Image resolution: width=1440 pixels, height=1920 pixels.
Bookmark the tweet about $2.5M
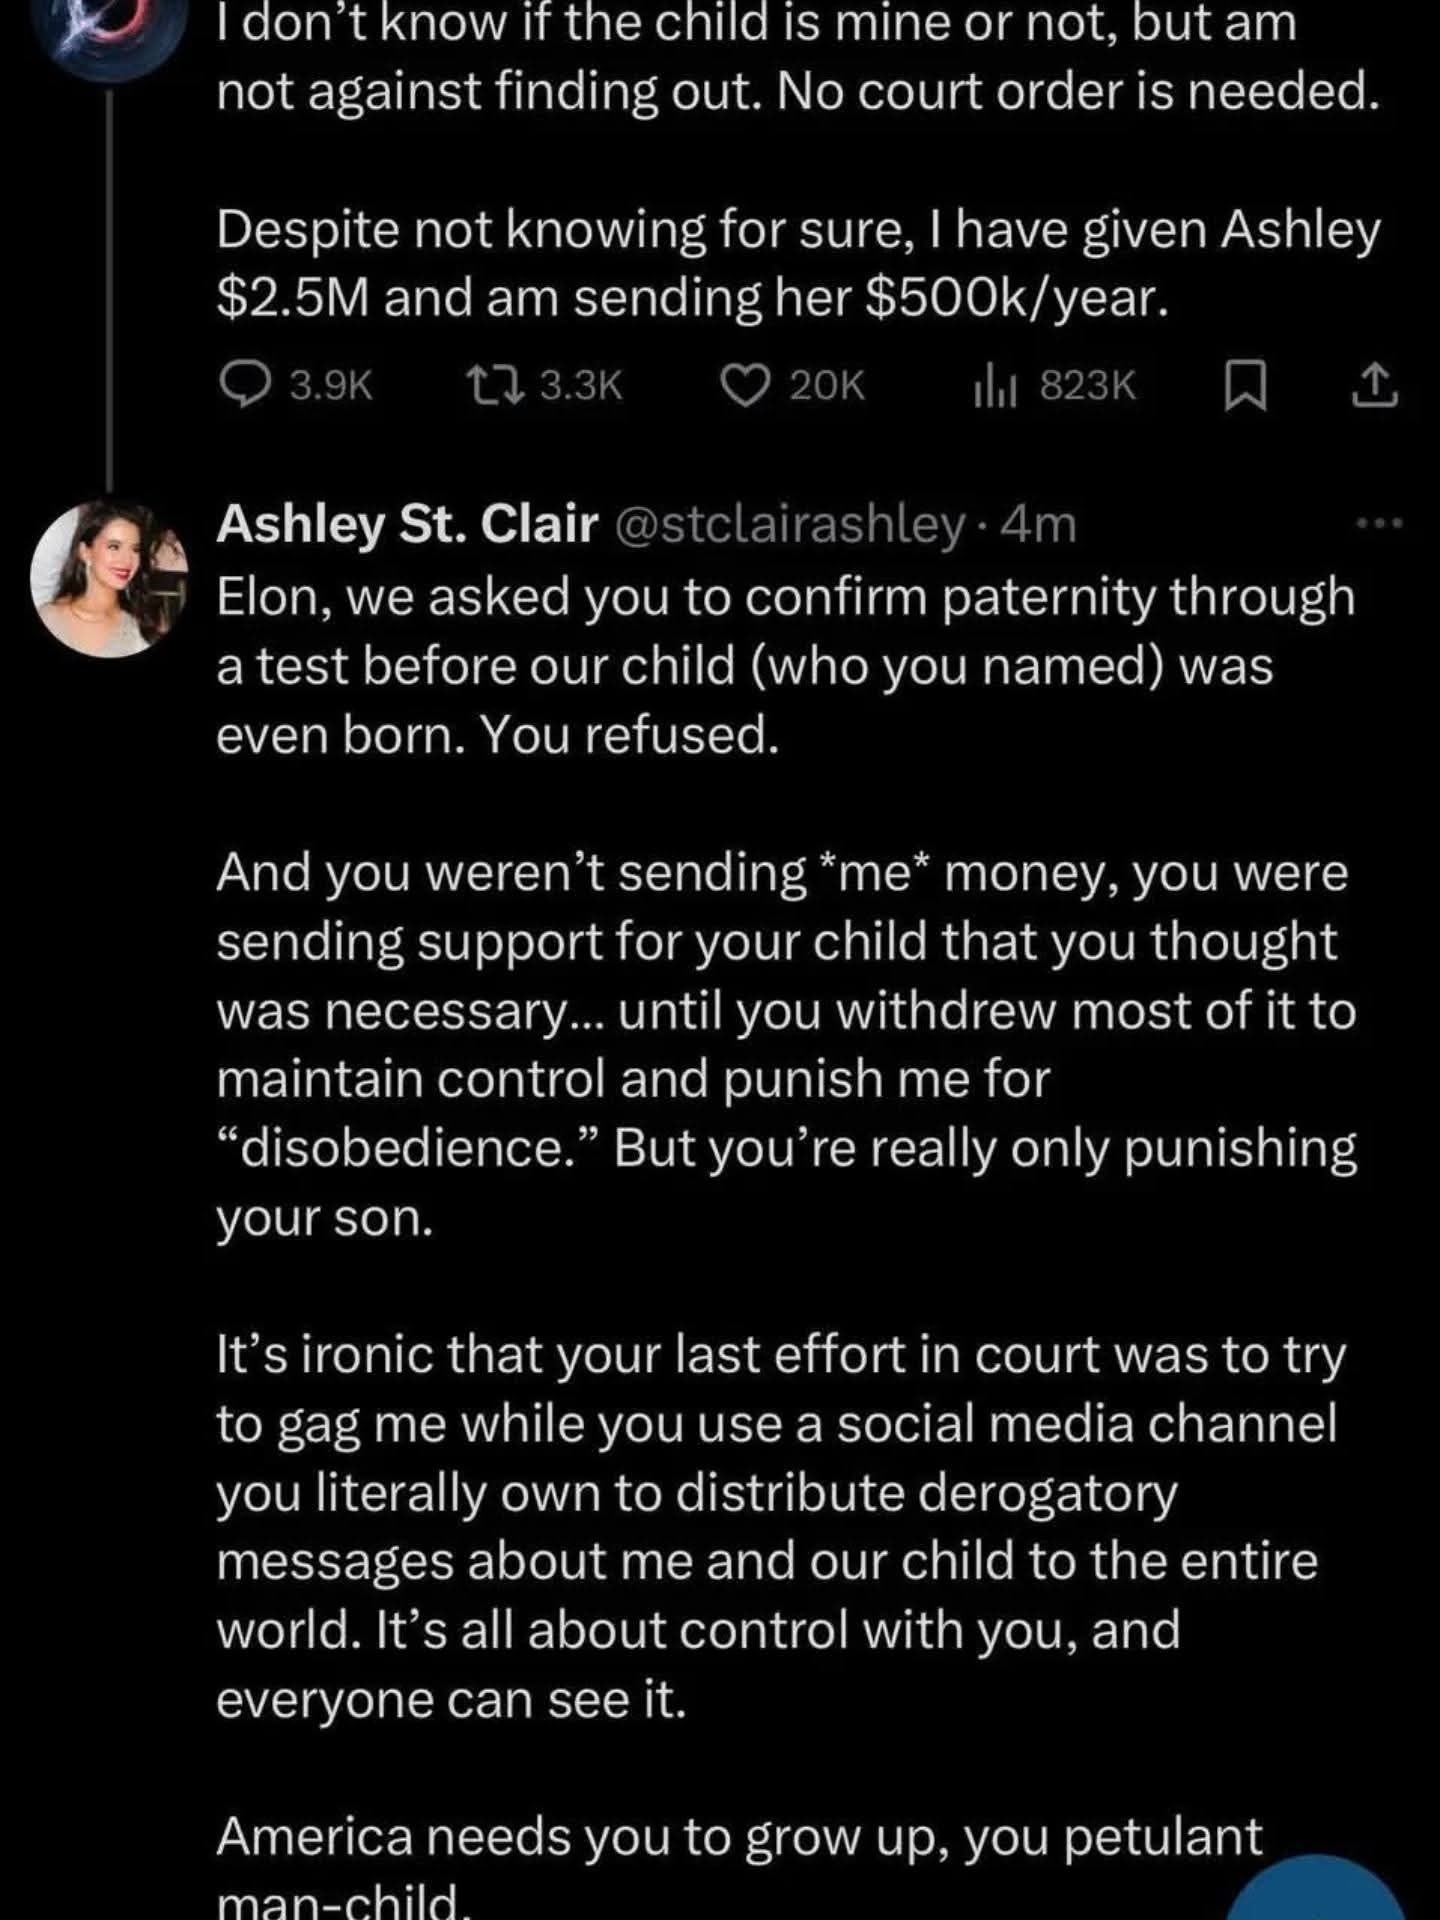click(x=1246, y=387)
